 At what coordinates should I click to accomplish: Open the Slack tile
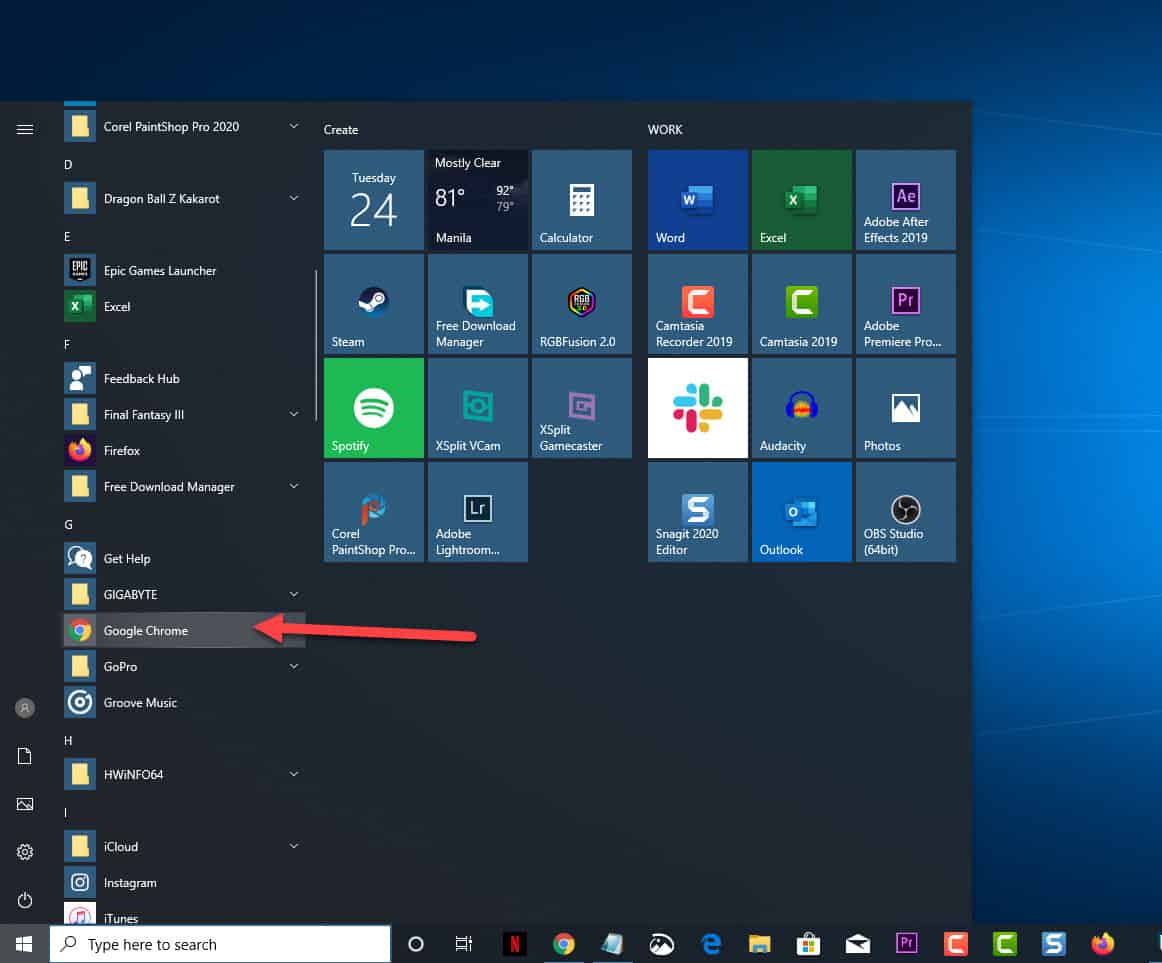pos(697,408)
